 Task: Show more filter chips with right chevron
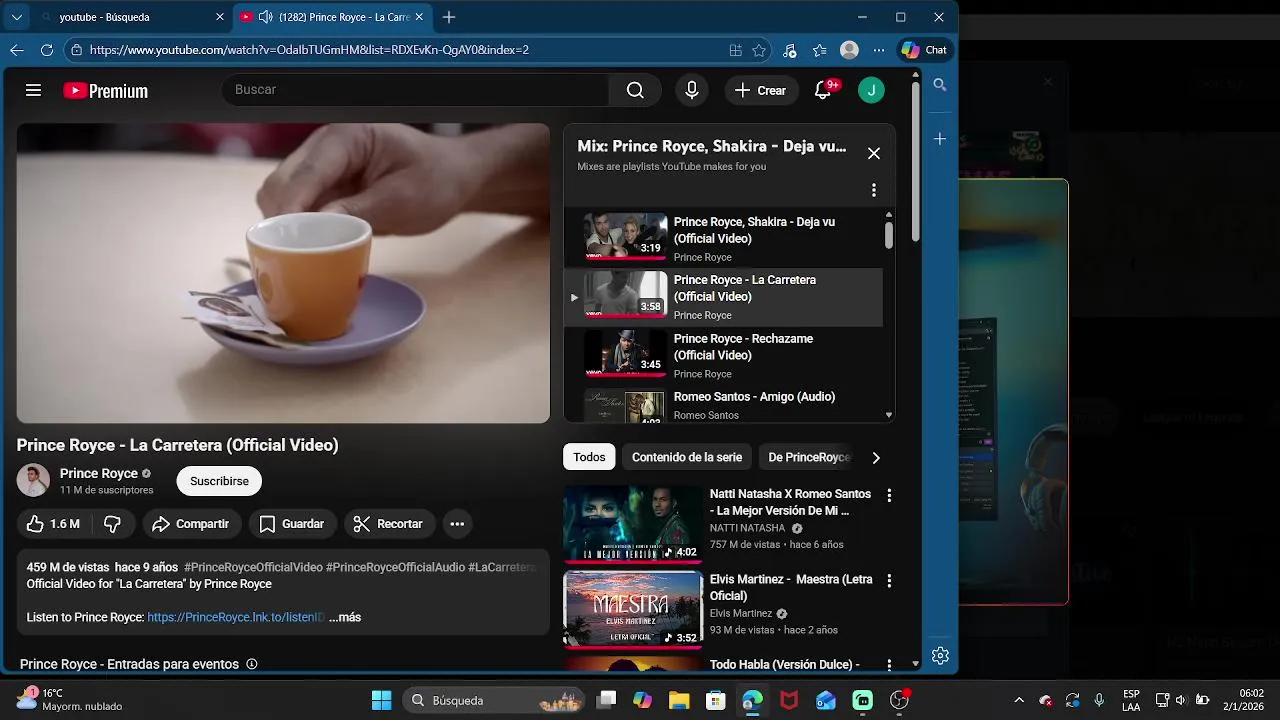tap(876, 457)
